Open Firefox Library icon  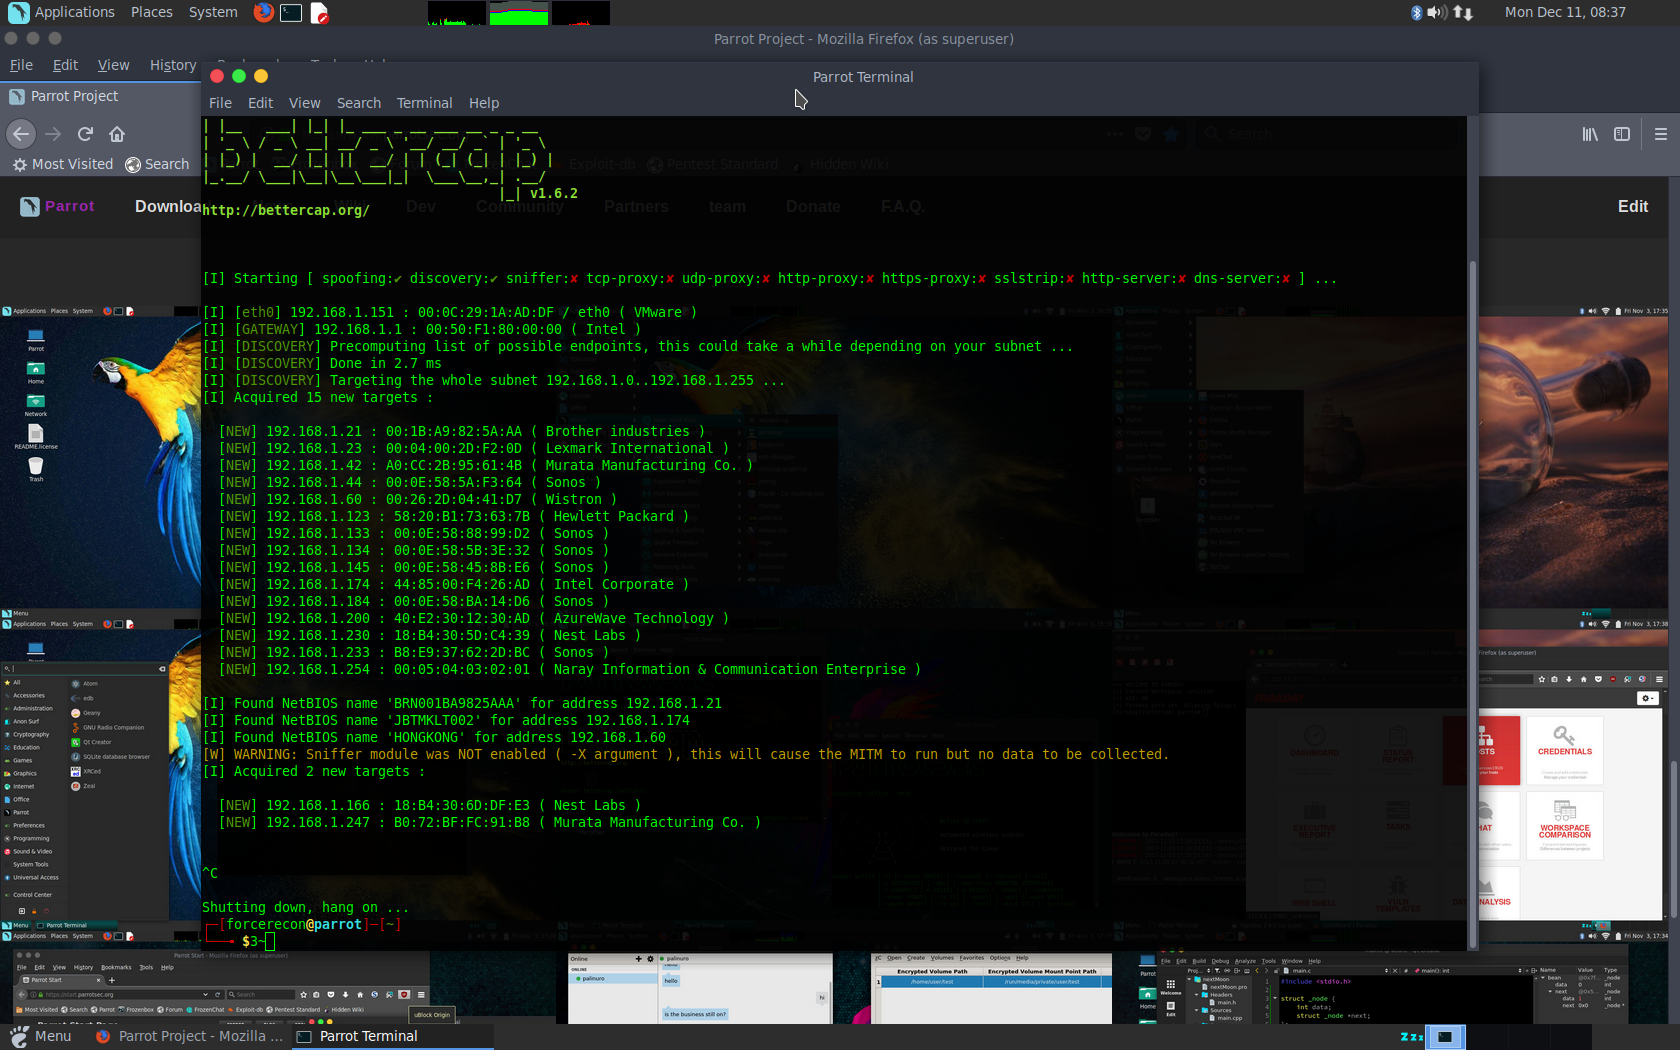click(x=1590, y=133)
